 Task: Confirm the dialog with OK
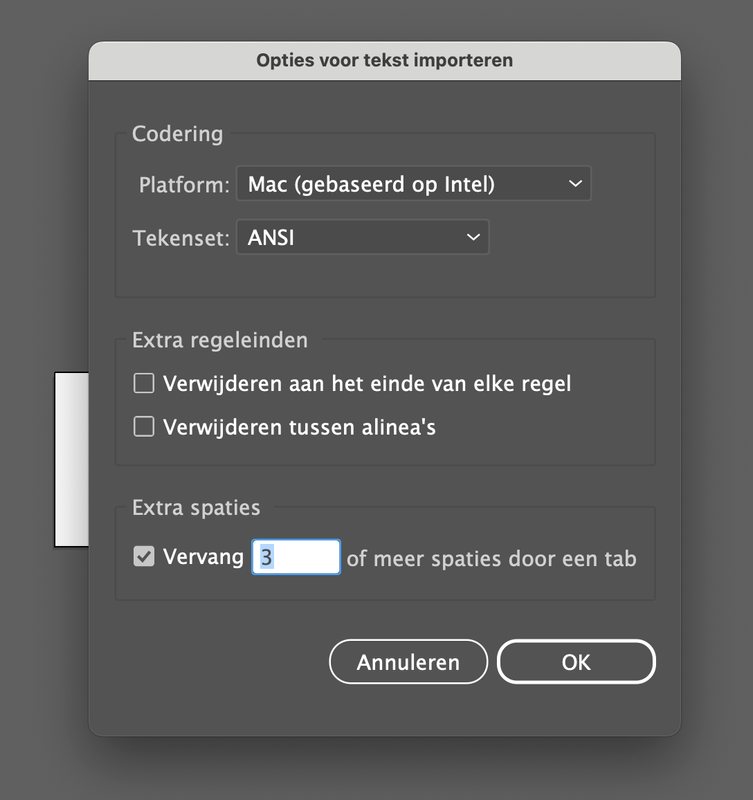pyautogui.click(x=576, y=662)
